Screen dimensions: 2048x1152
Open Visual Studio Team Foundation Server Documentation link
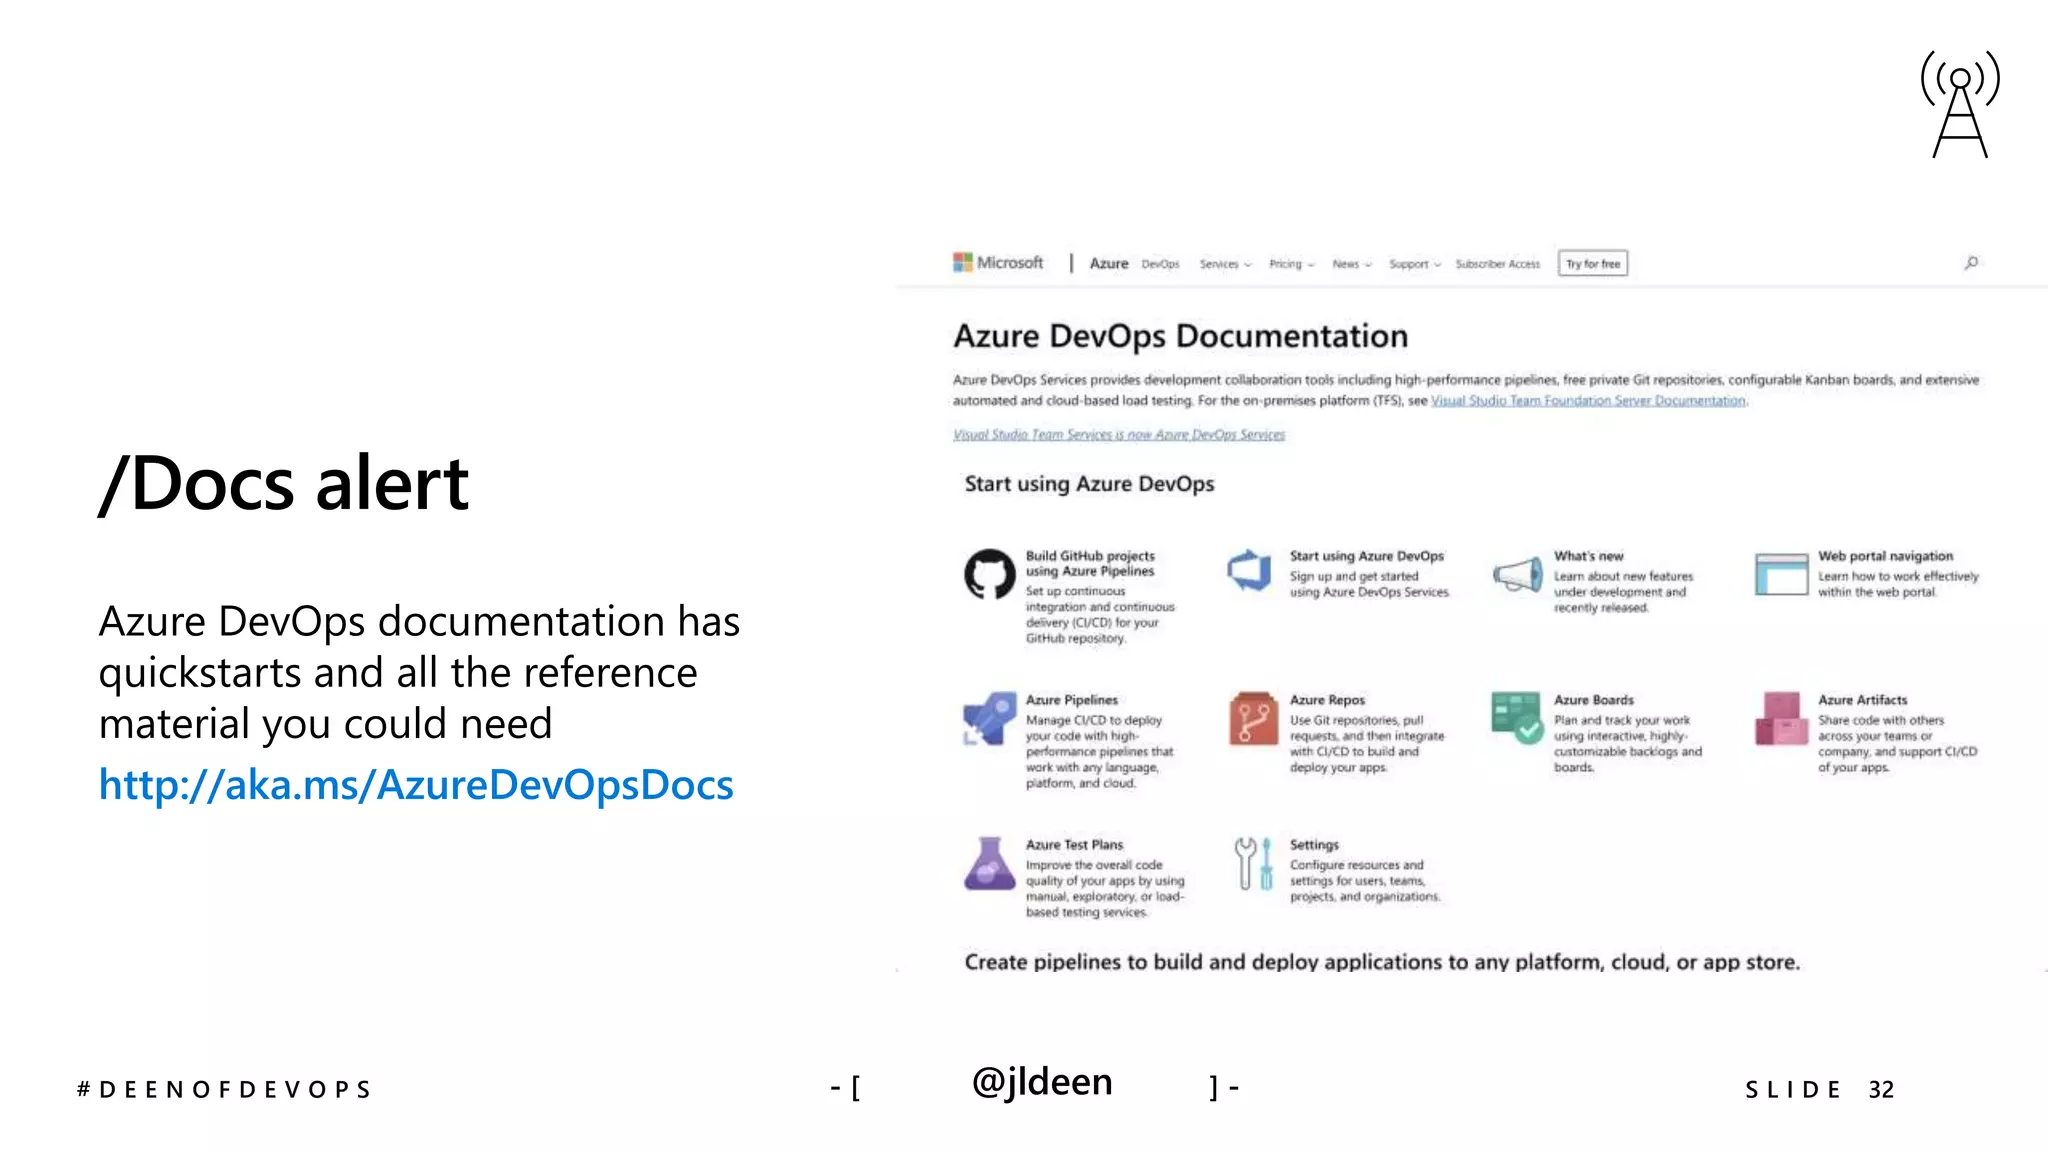pos(1588,401)
